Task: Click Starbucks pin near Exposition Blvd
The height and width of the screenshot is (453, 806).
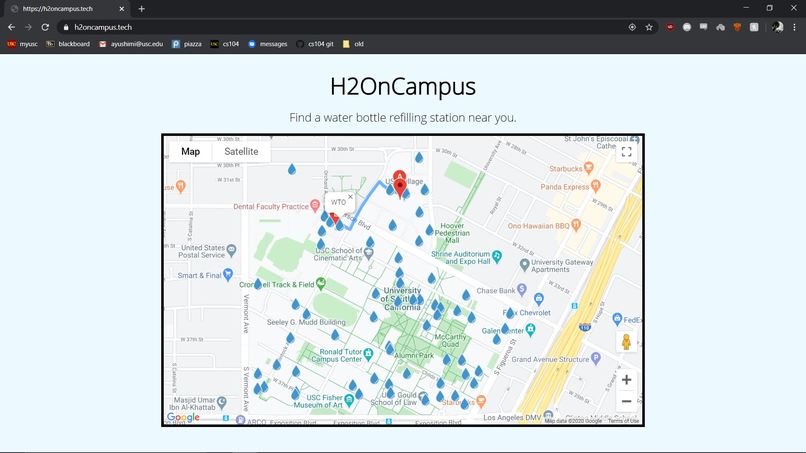Action: (481, 401)
